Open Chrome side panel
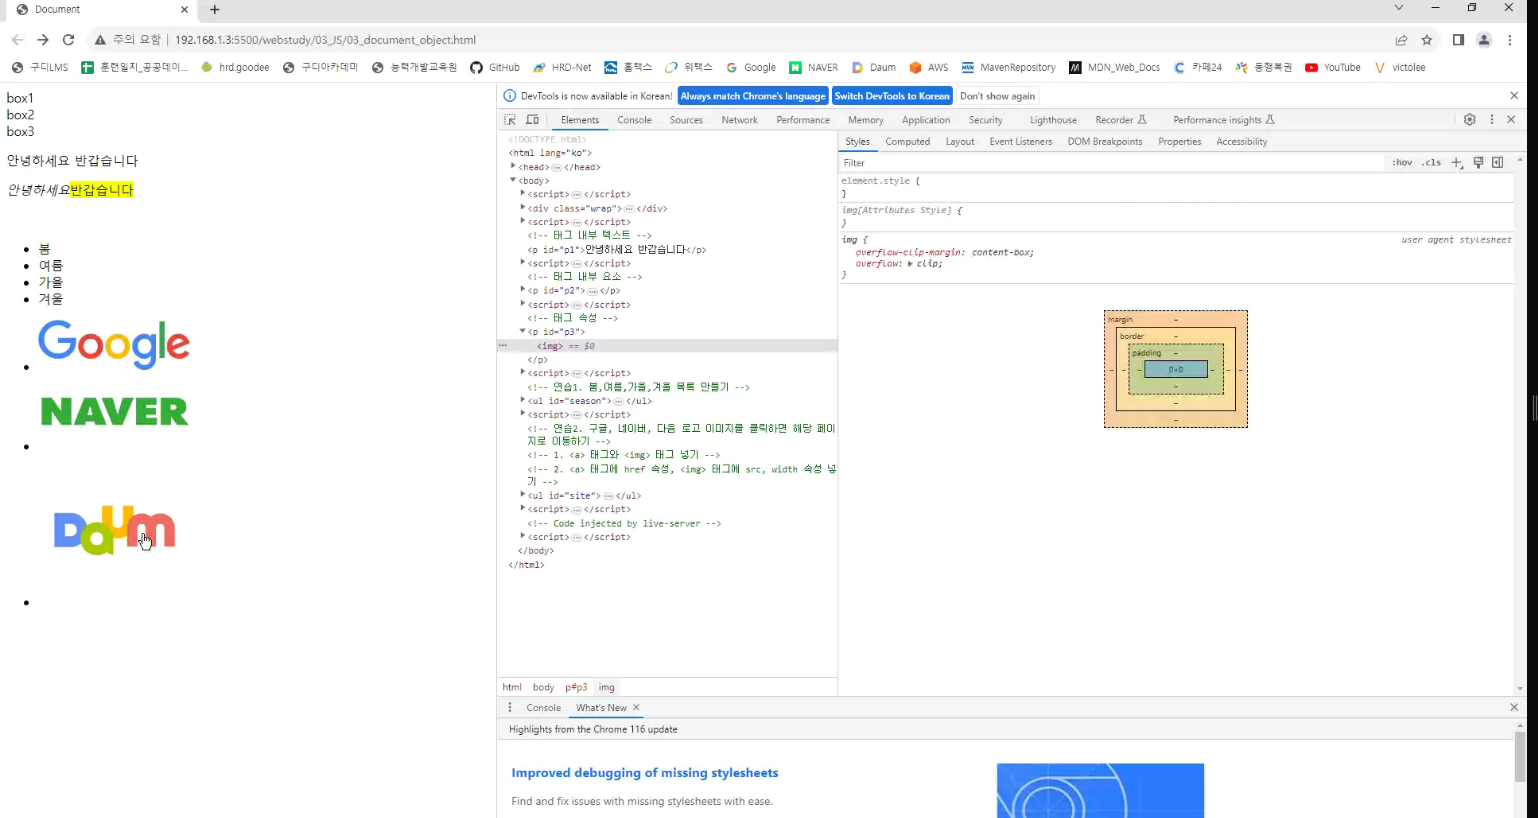The width and height of the screenshot is (1538, 818). click(1458, 40)
